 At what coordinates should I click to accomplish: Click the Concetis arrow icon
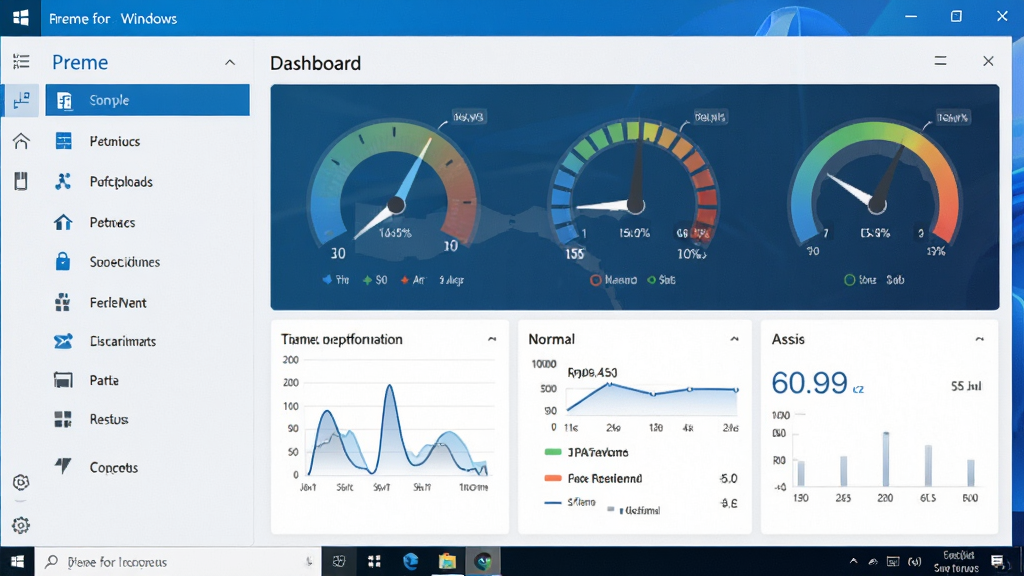(x=63, y=465)
